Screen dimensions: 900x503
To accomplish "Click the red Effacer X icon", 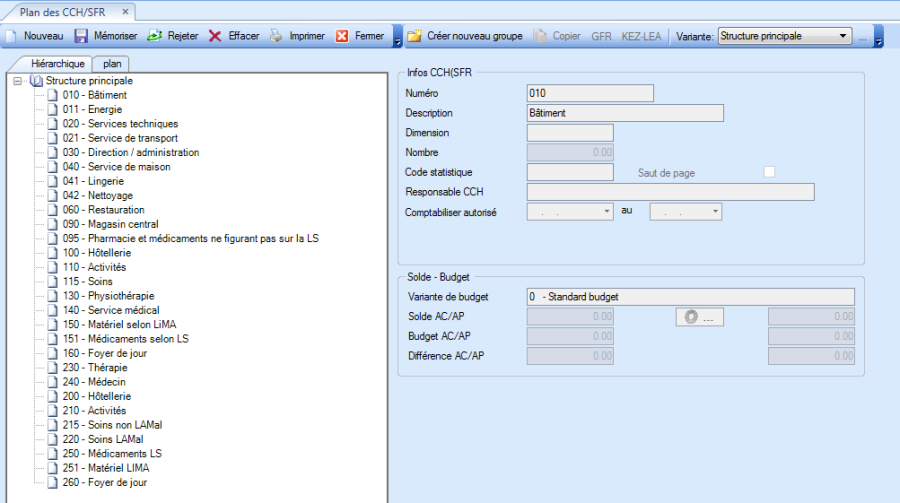I will [x=215, y=36].
